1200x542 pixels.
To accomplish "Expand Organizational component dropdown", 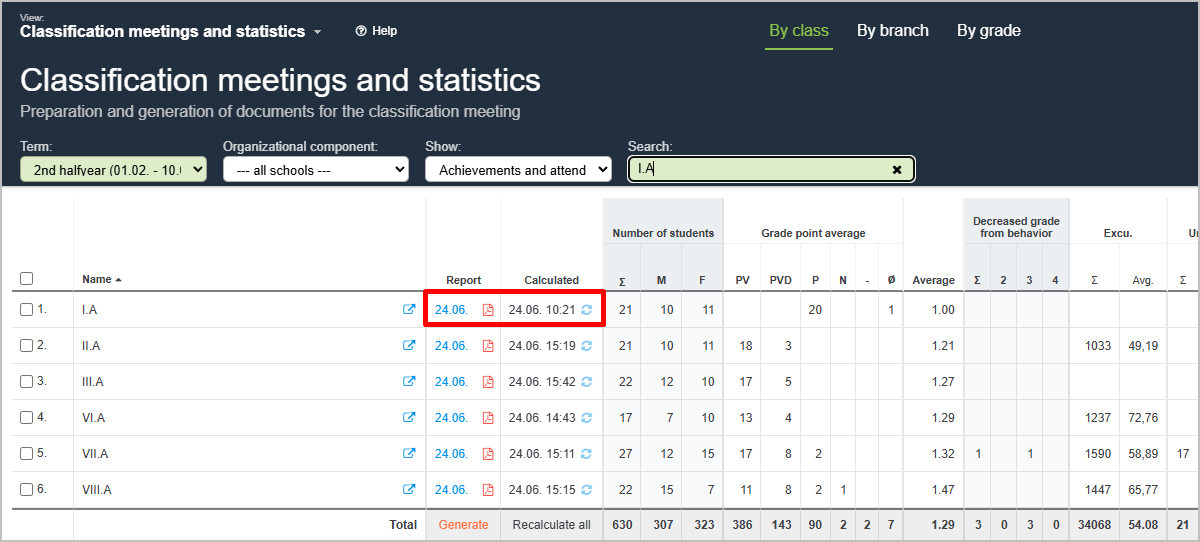I will (315, 170).
